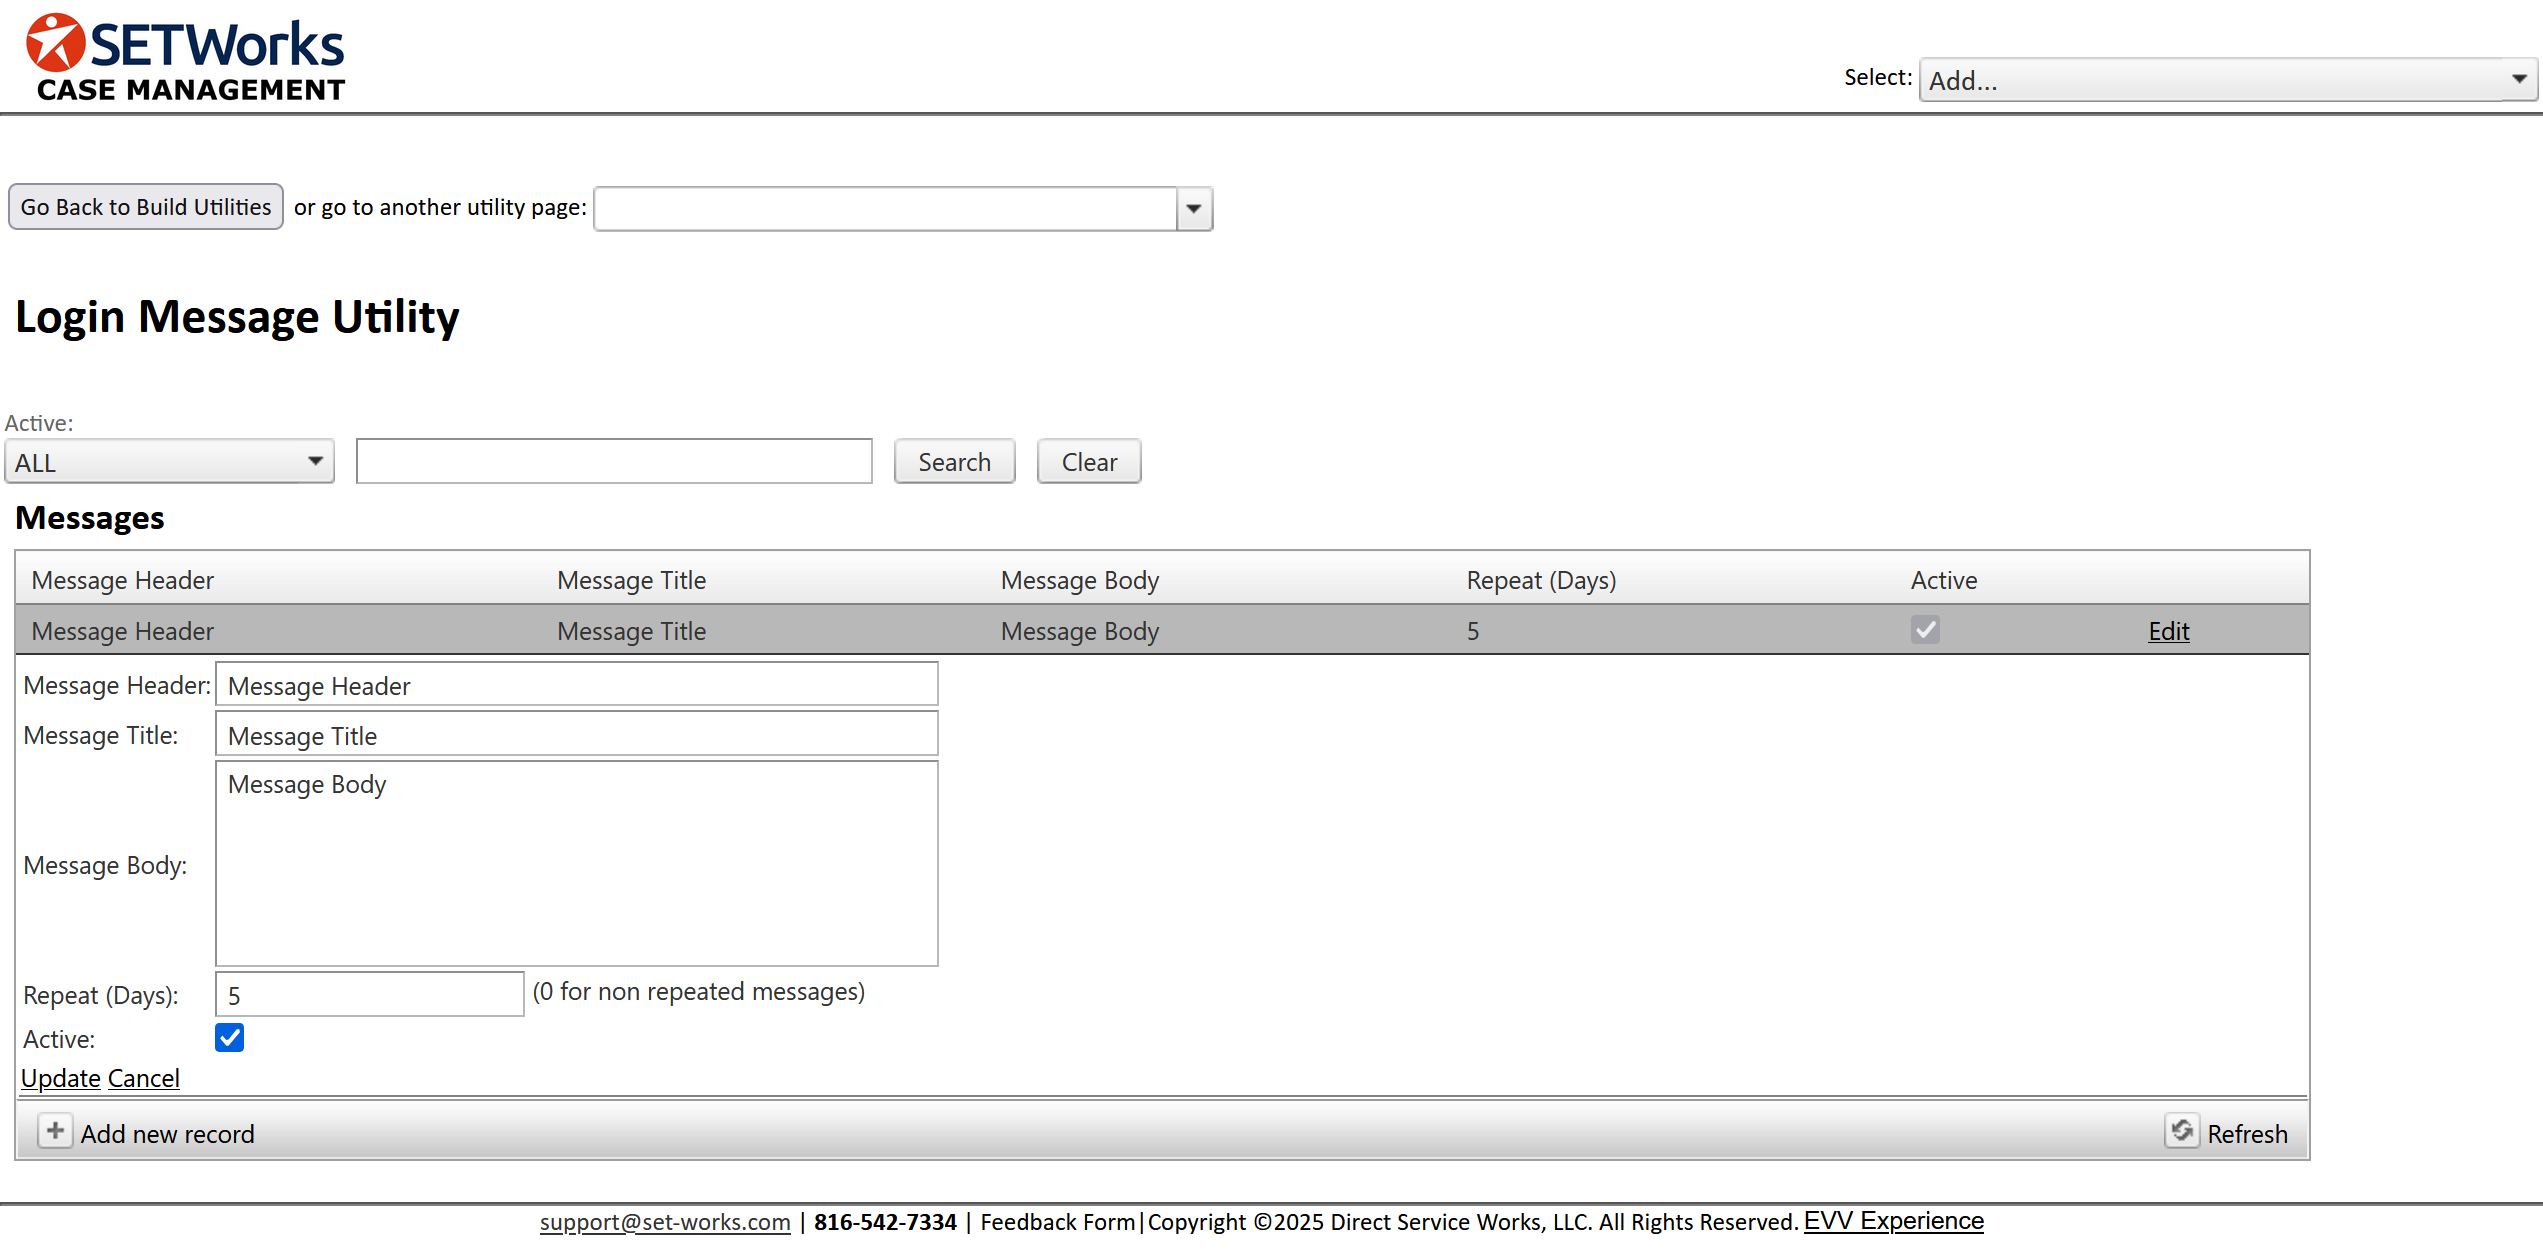Expand the utility page combo box arrow
The height and width of the screenshot is (1251, 2543).
point(1193,209)
